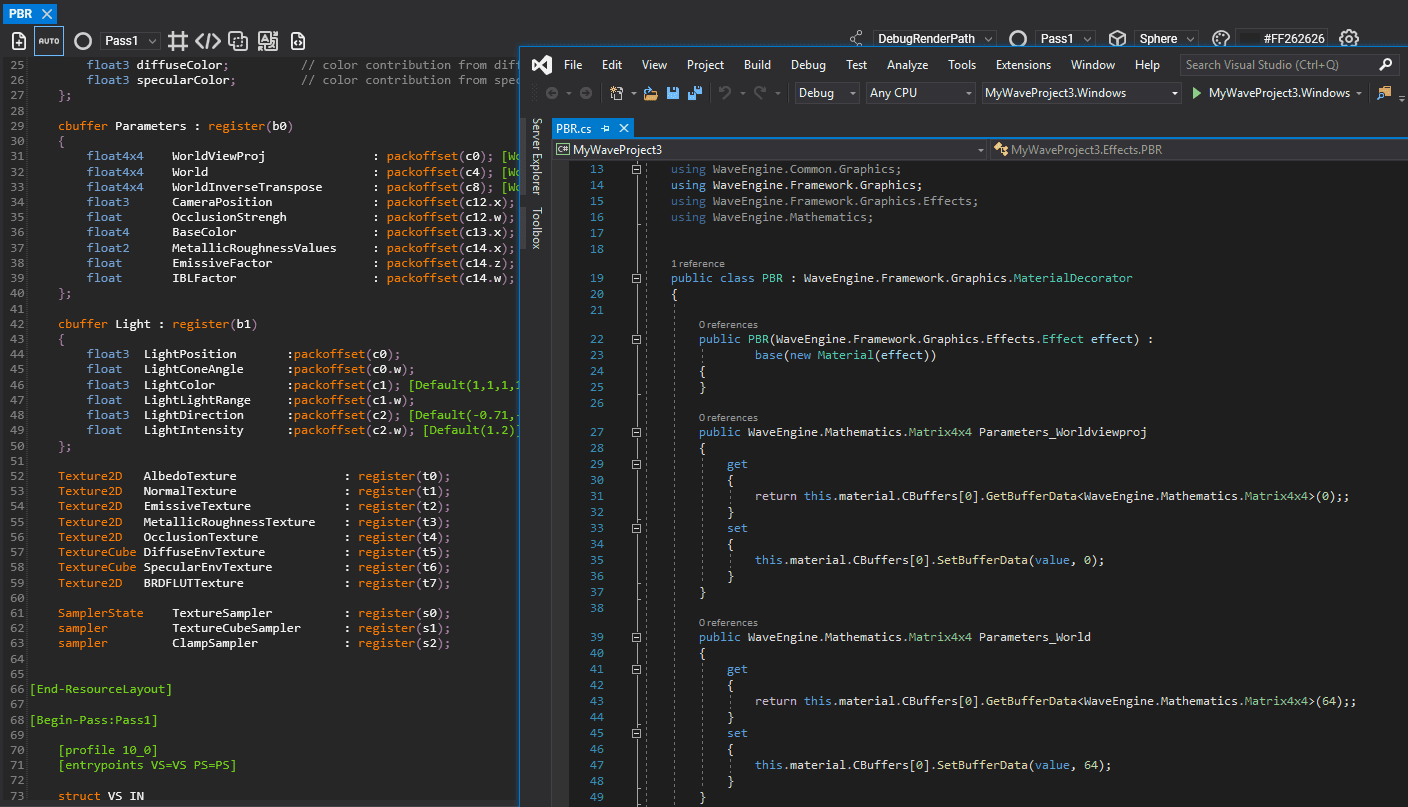This screenshot has width=1408, height=807.
Task: Click the '1 reference' CodeLens above PBR class
Action: pyautogui.click(x=697, y=264)
